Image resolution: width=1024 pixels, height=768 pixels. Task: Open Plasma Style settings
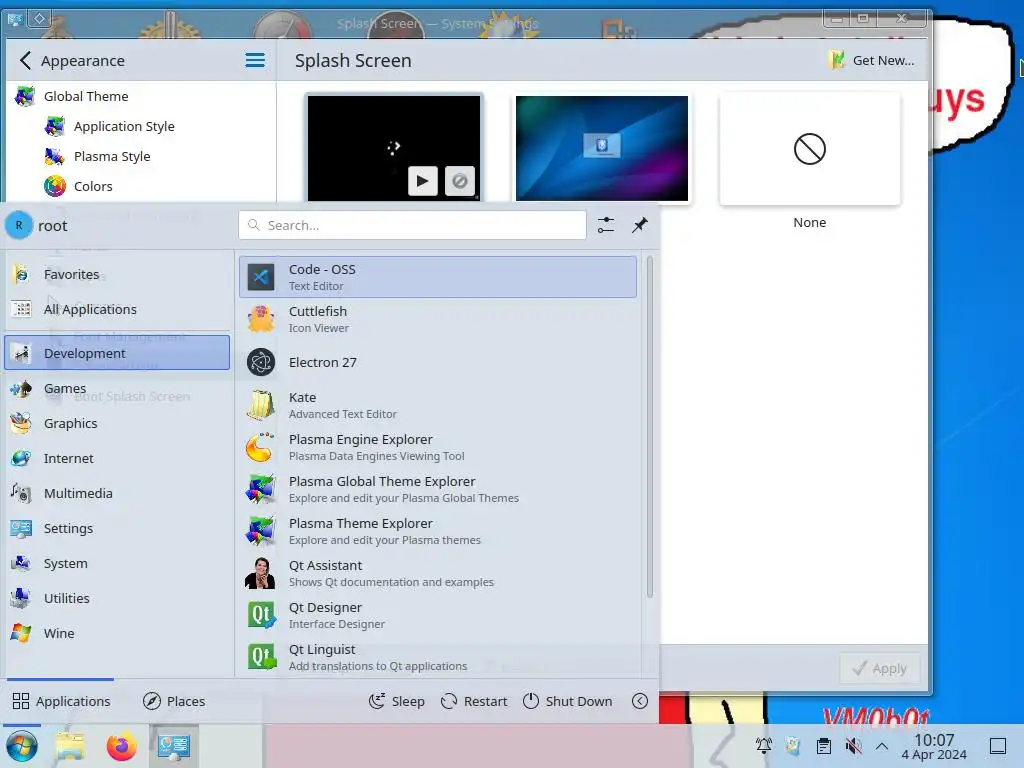(140, 157)
